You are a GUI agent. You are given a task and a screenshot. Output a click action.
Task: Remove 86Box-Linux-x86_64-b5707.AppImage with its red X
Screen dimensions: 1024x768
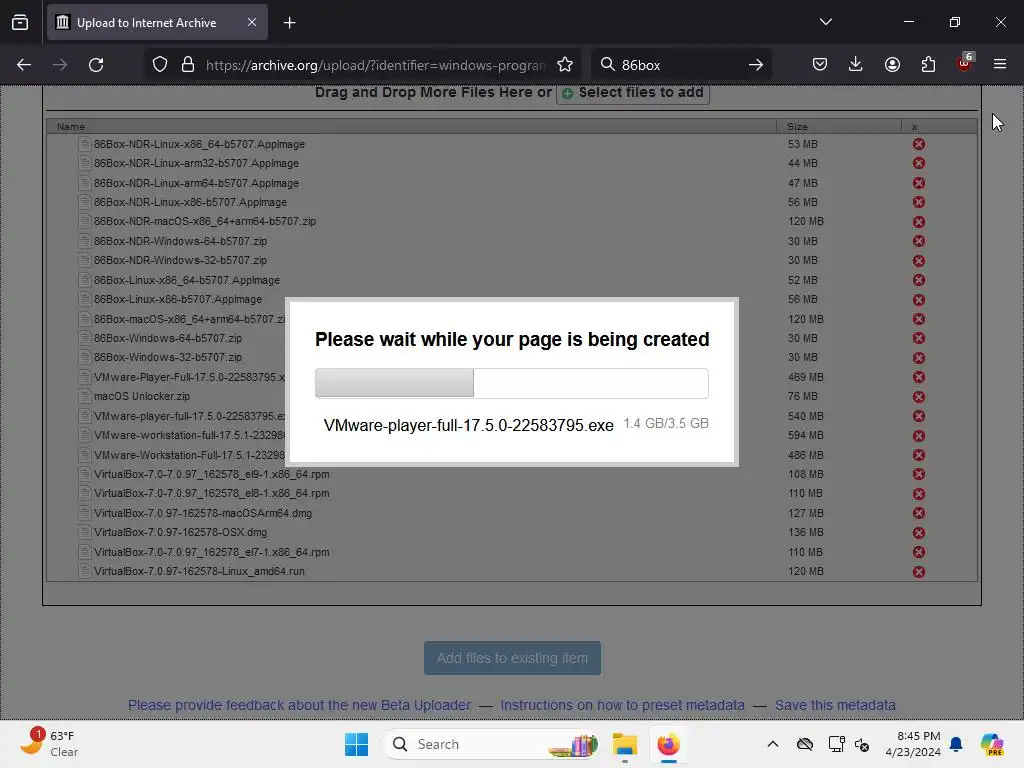pos(918,280)
